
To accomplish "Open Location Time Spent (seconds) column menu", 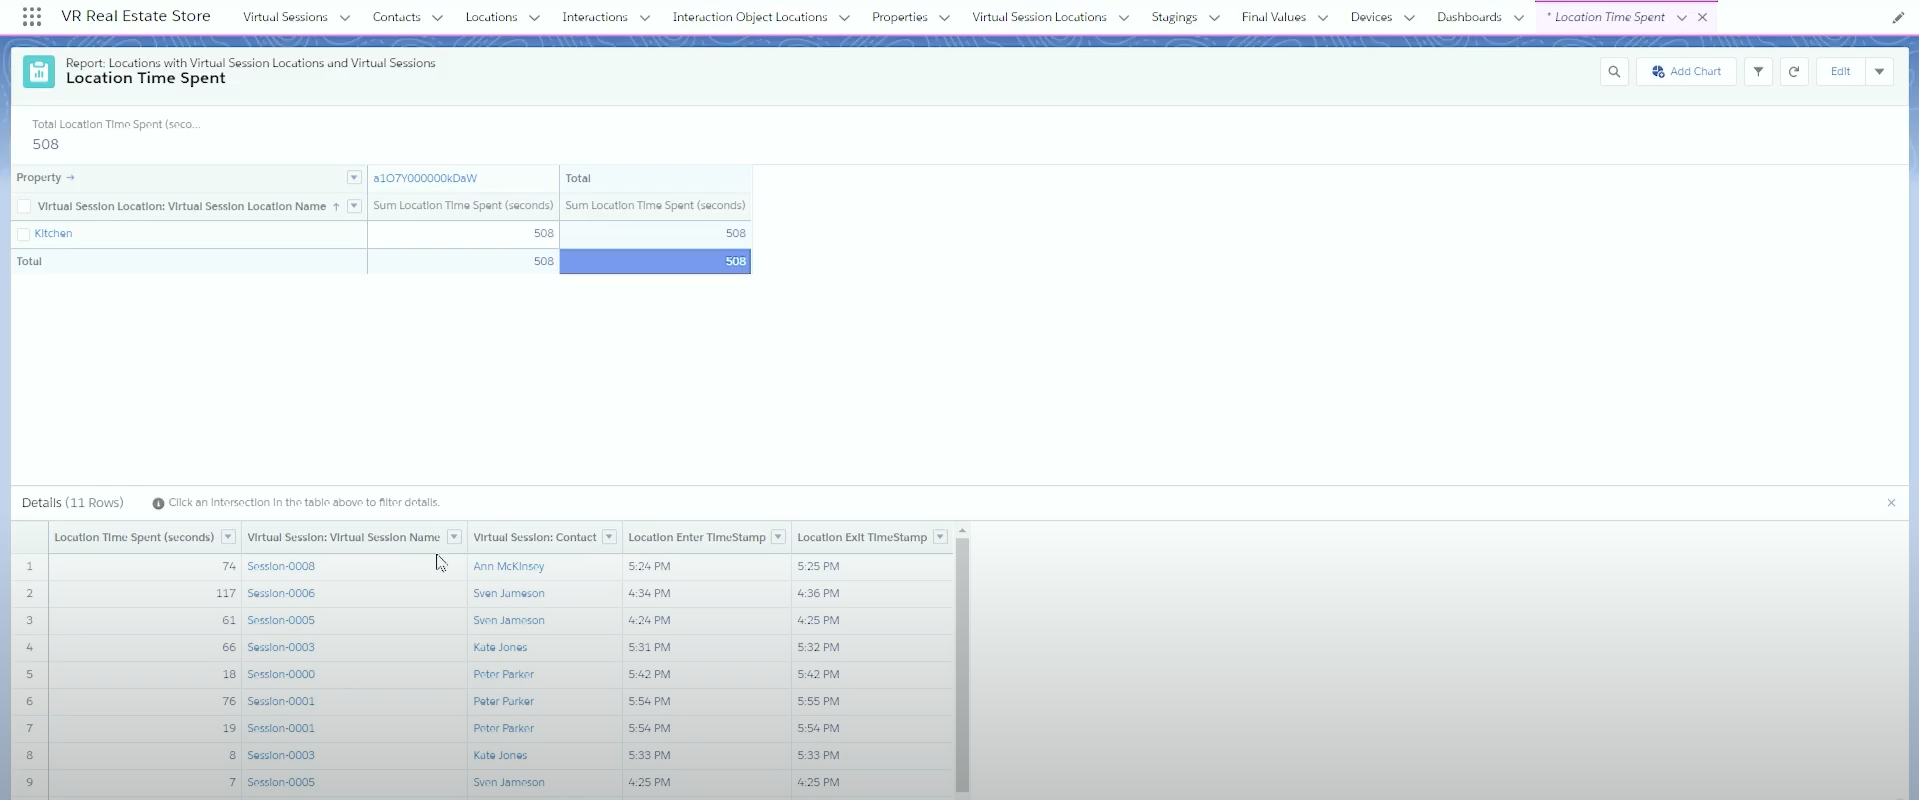I will pos(228,537).
